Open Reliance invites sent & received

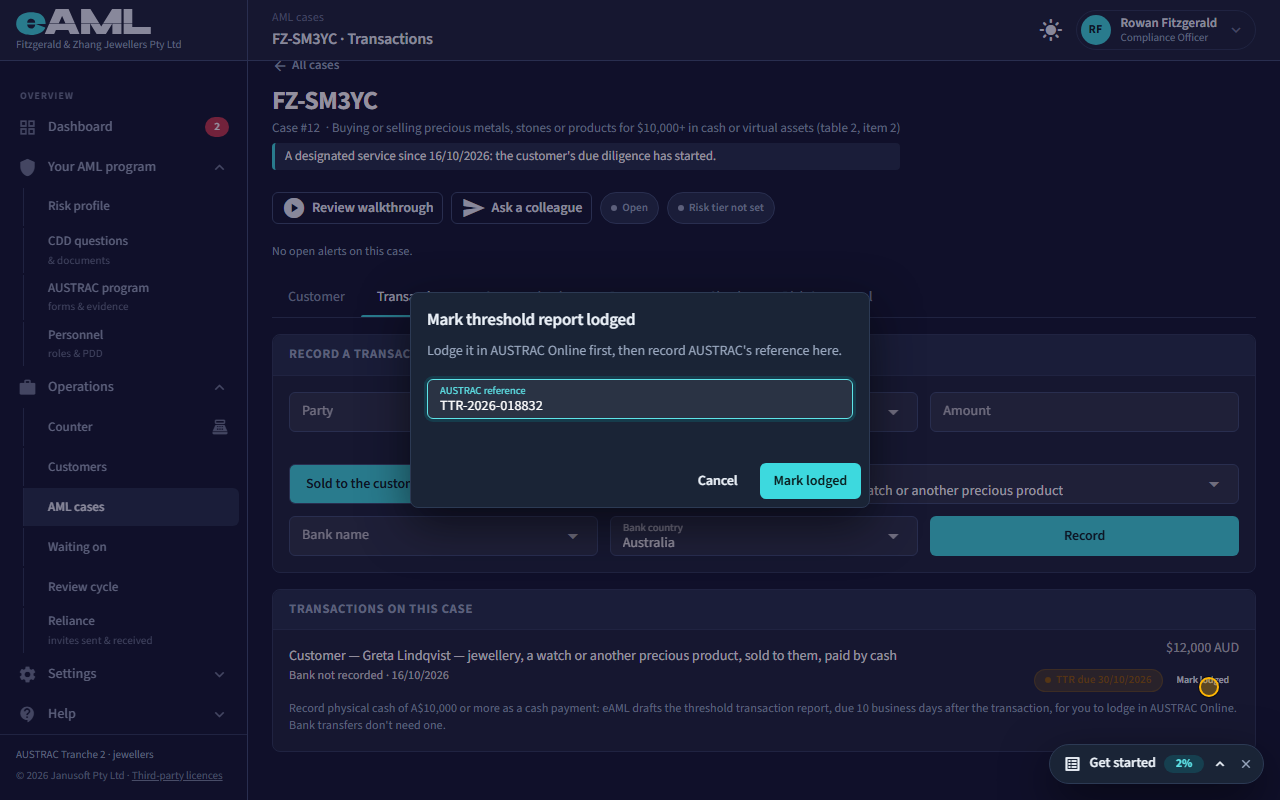coord(100,629)
